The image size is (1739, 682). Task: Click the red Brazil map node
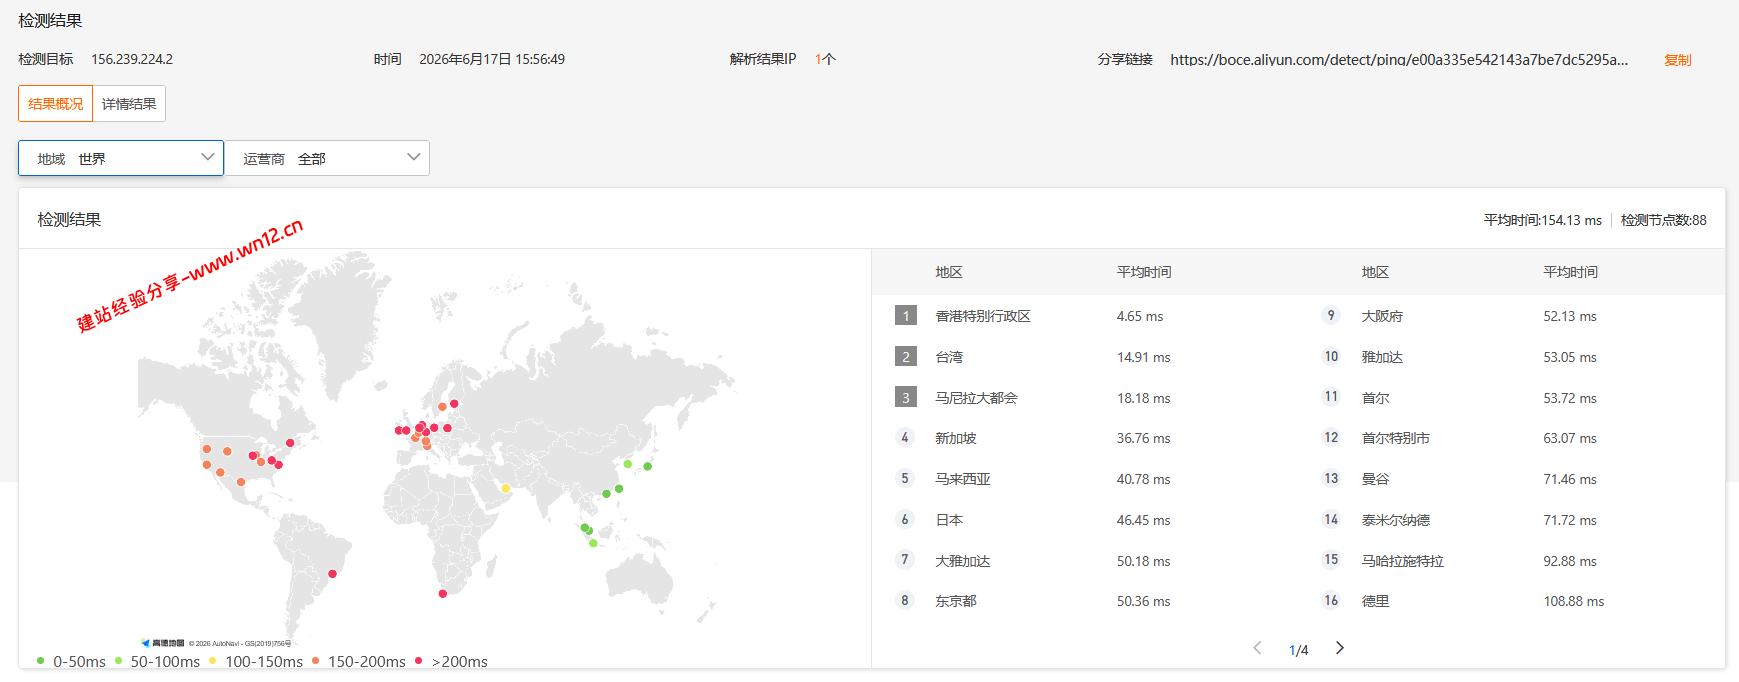pyautogui.click(x=333, y=574)
